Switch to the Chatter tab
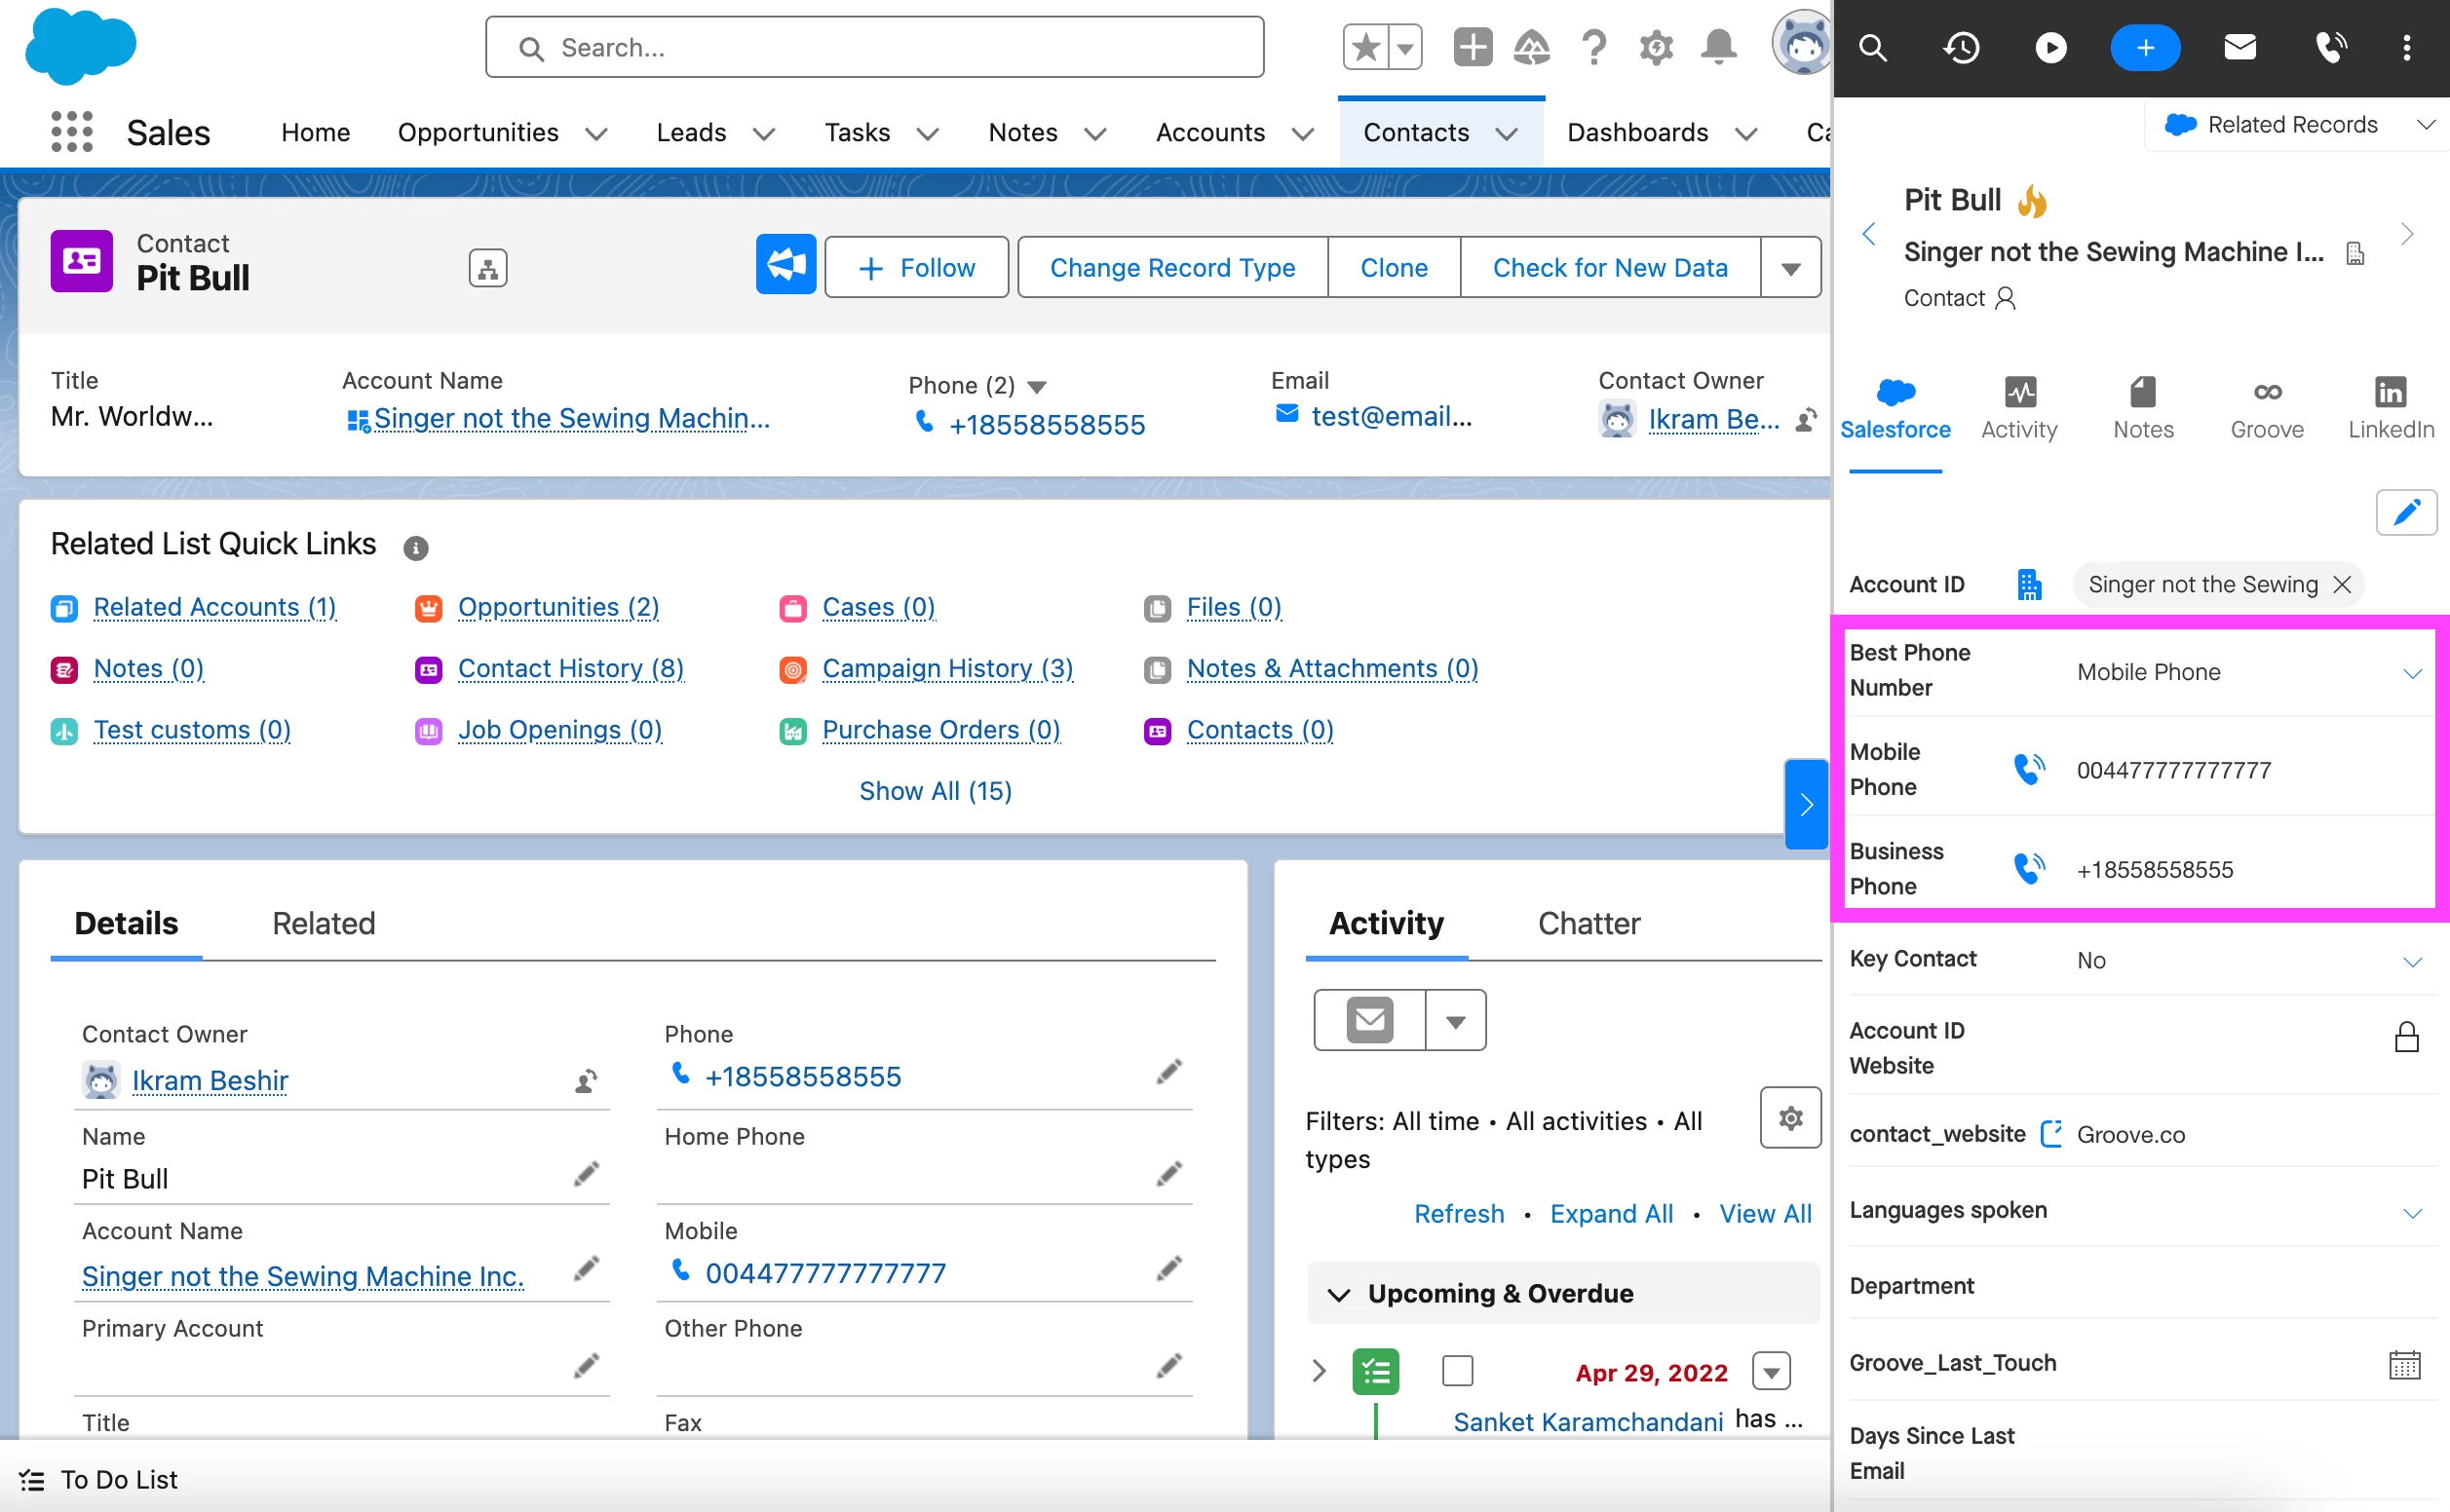Screen dimensions: 2450x1512 tap(1588, 923)
